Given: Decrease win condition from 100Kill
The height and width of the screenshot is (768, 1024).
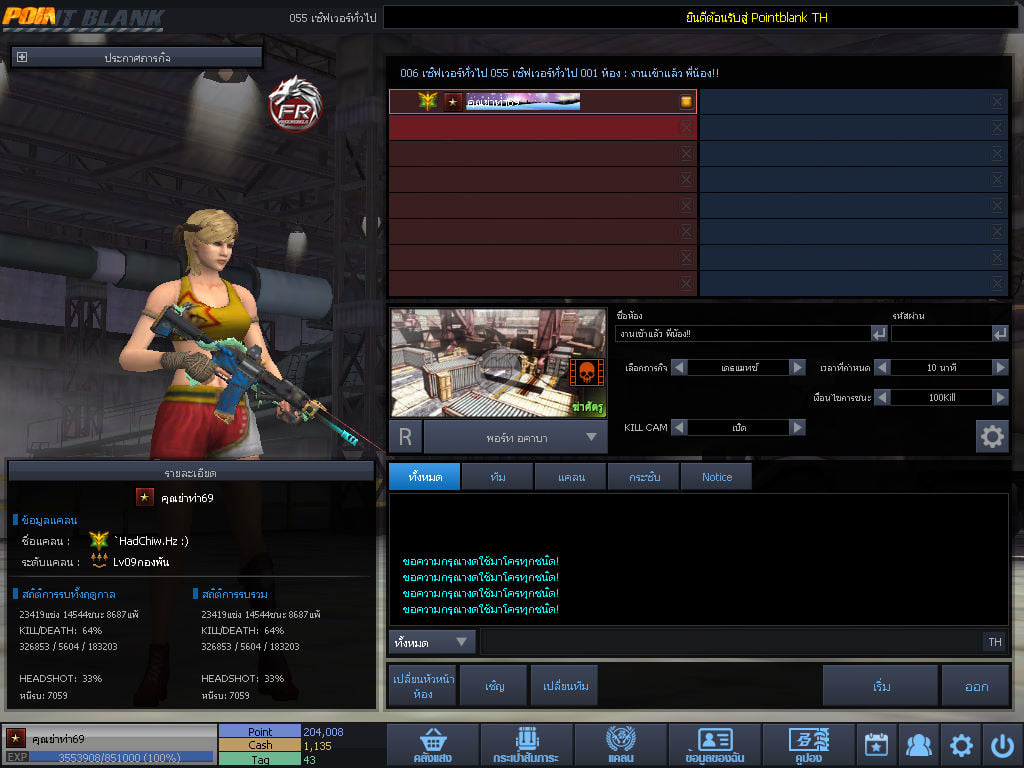Looking at the screenshot, I should tap(882, 397).
